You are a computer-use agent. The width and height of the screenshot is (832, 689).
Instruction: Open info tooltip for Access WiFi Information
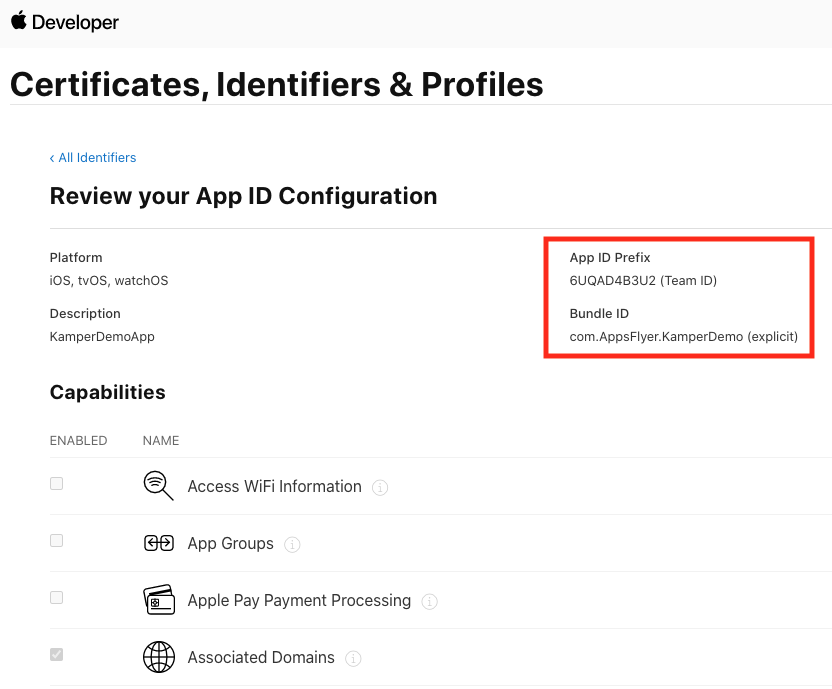pos(380,488)
